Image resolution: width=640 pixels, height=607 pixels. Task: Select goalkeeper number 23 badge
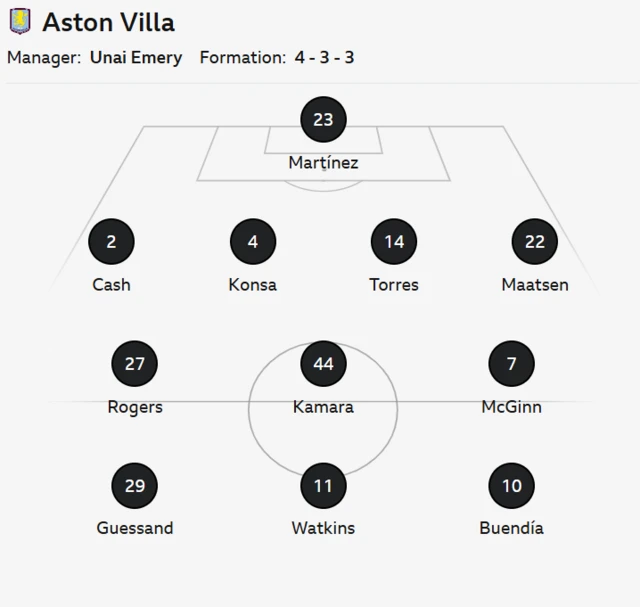[x=323, y=120]
